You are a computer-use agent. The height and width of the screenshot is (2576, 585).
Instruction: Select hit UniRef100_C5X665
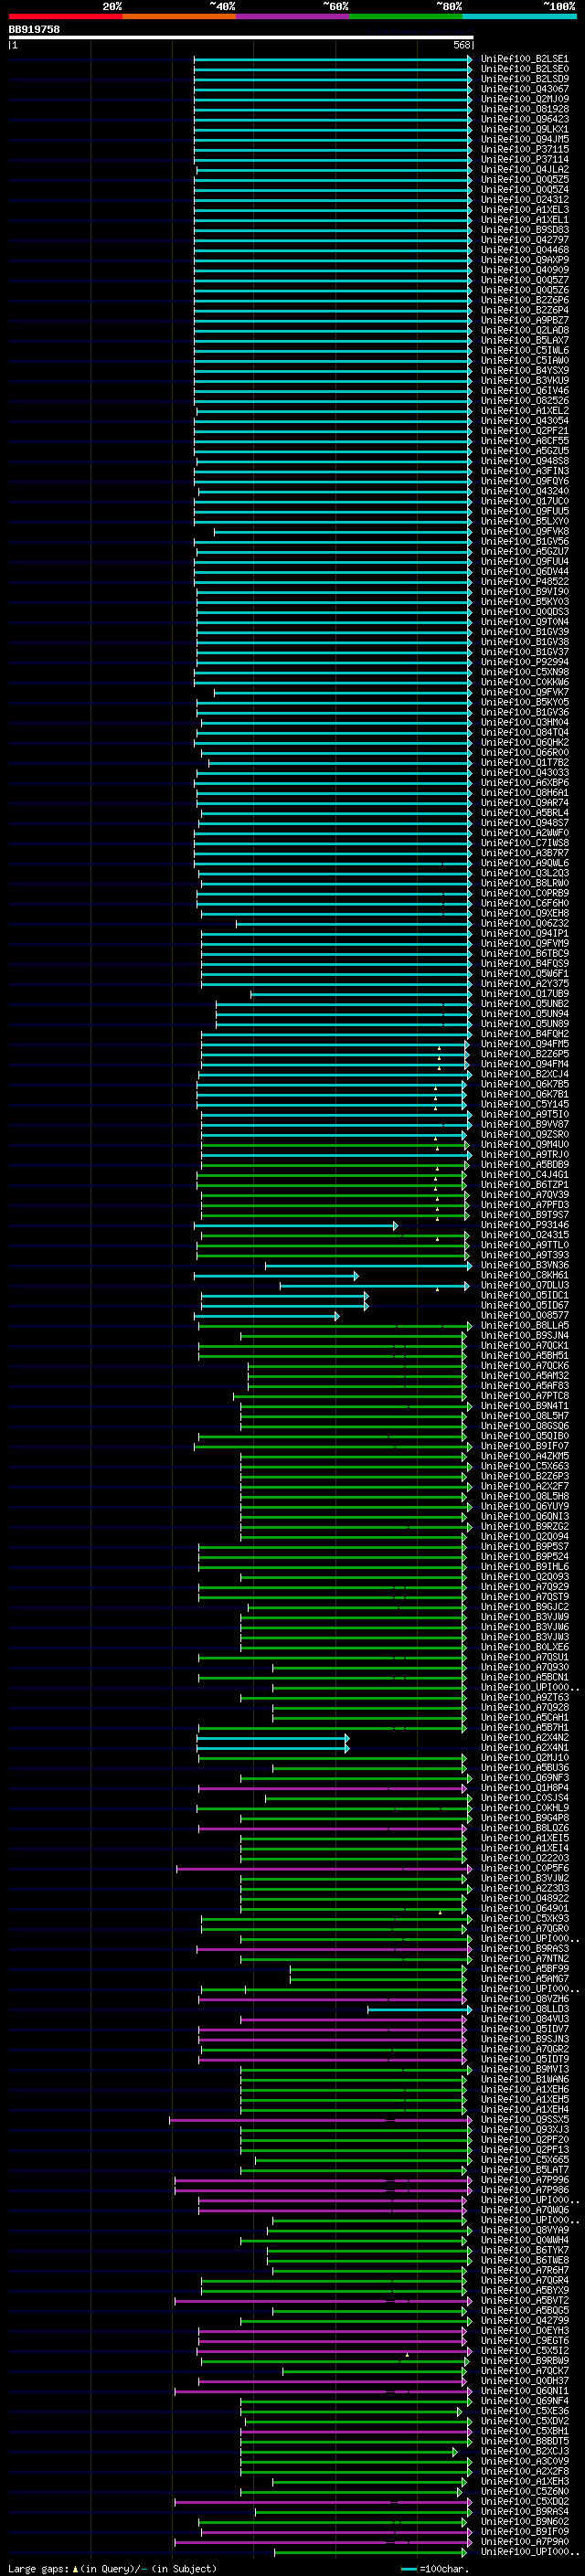(524, 2160)
